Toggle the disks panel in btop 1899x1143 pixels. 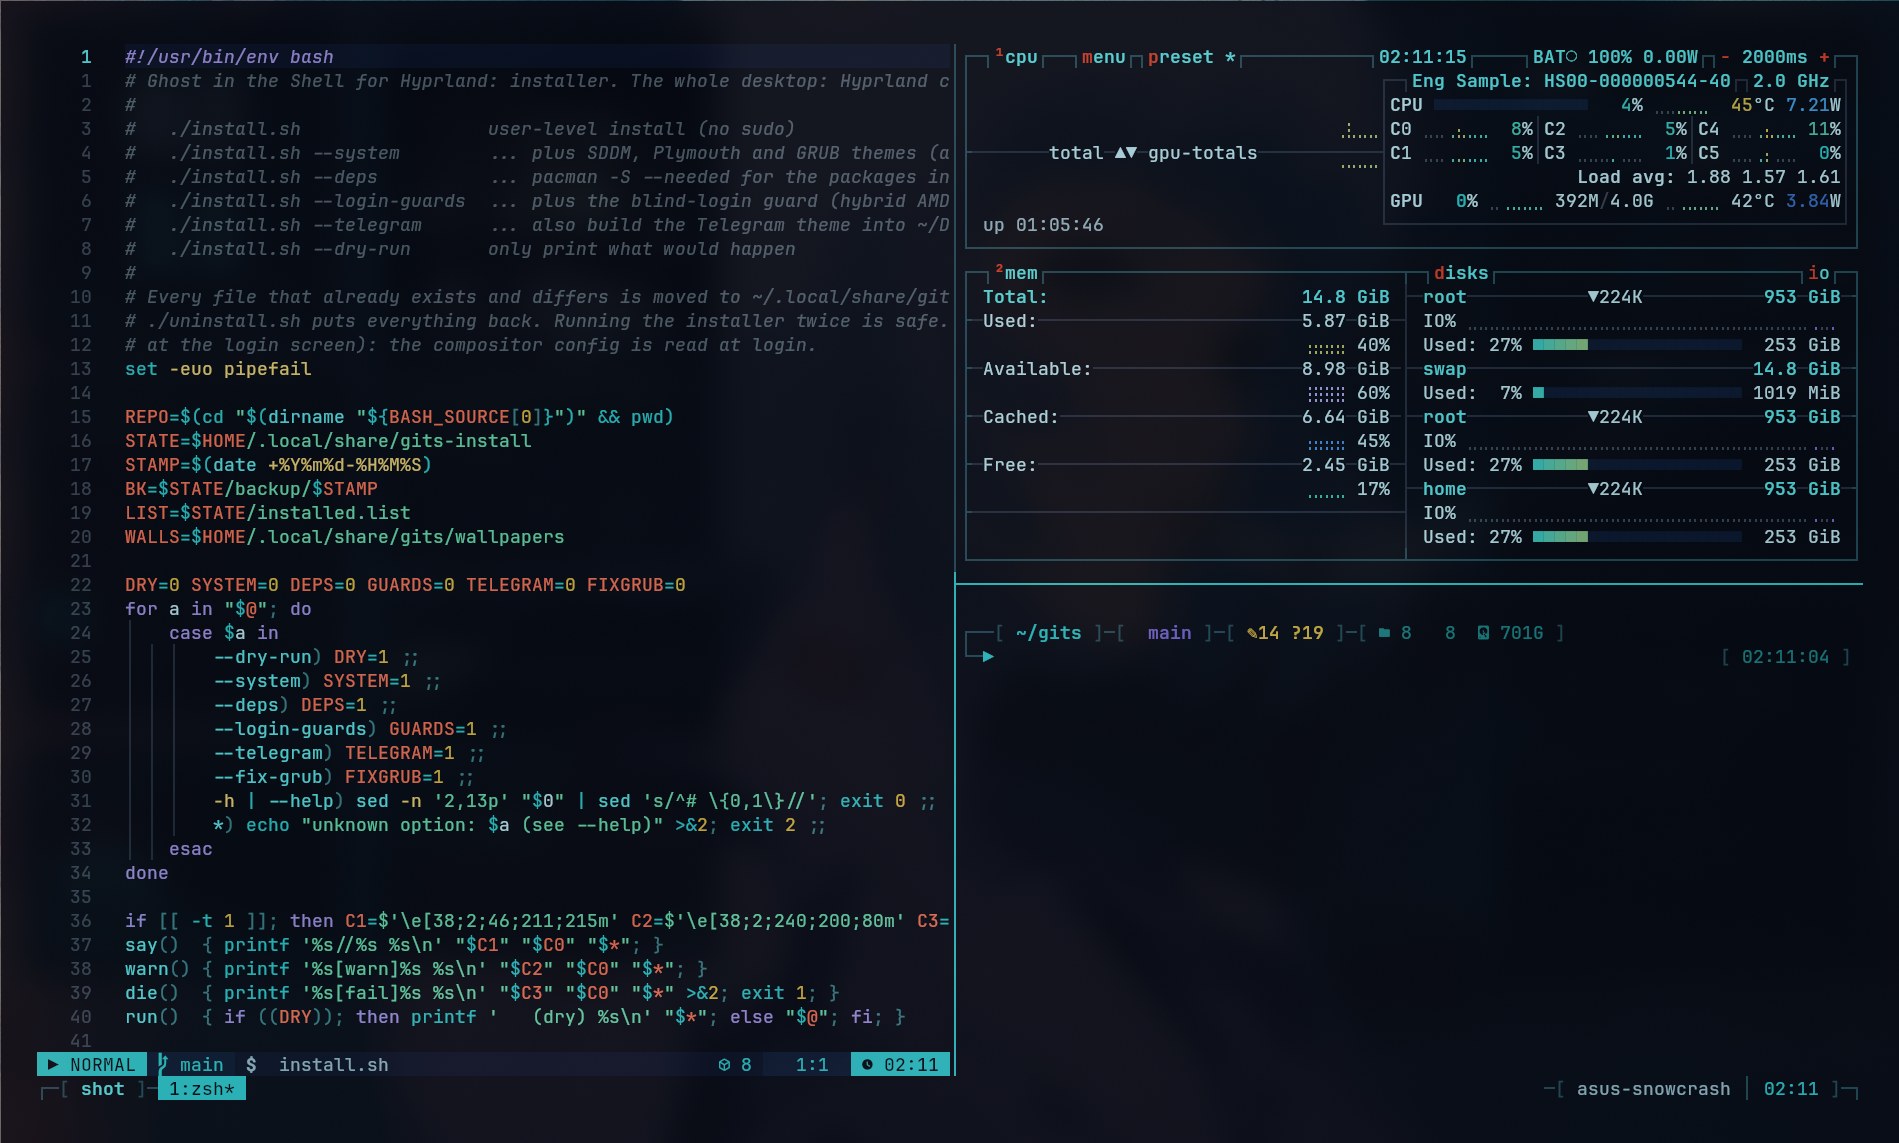(x=1461, y=273)
